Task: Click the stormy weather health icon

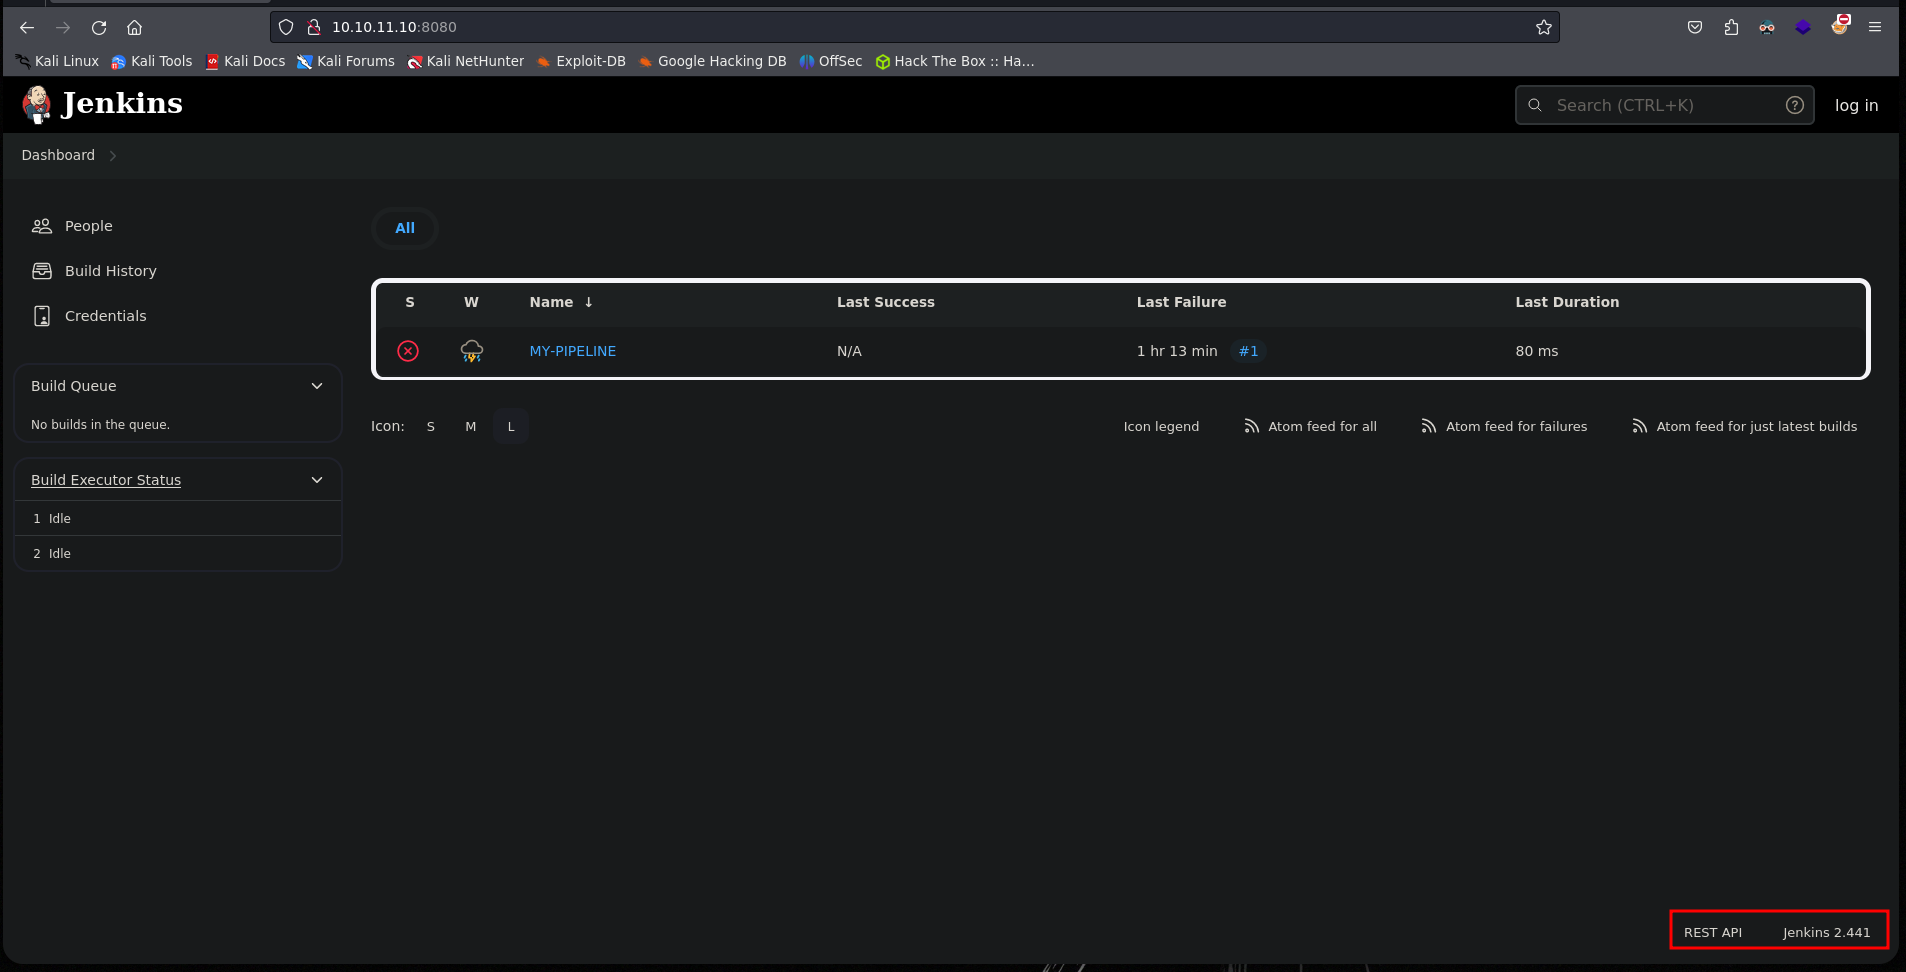Action: (472, 351)
